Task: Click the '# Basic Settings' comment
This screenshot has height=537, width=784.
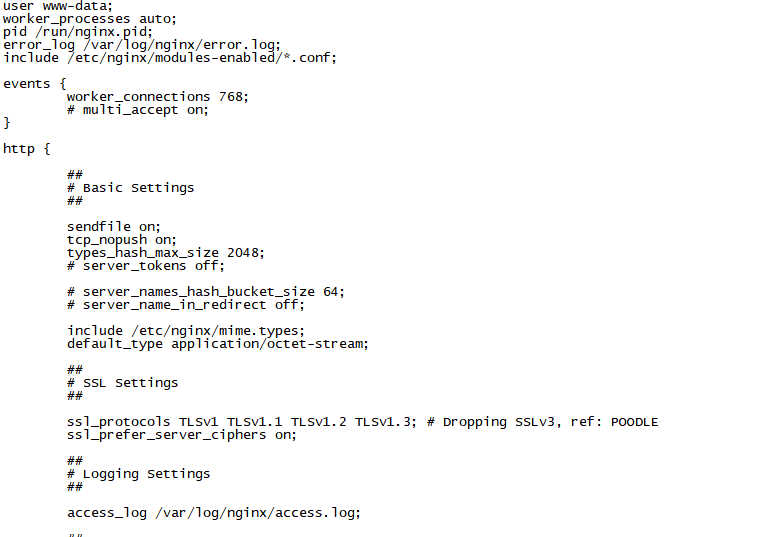Action: (130, 188)
